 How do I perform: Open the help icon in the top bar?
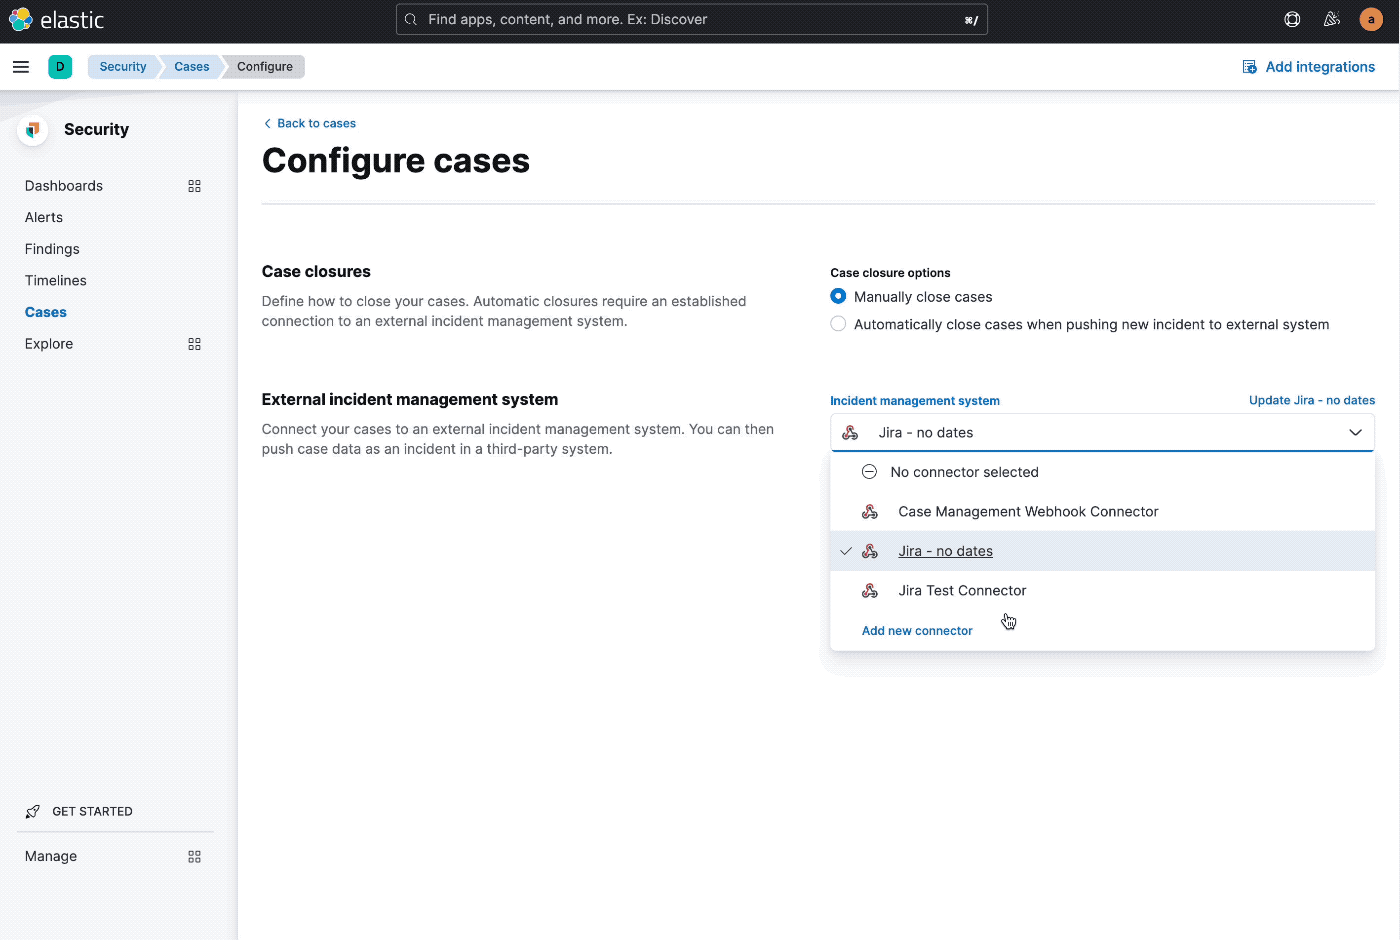[x=1291, y=19]
